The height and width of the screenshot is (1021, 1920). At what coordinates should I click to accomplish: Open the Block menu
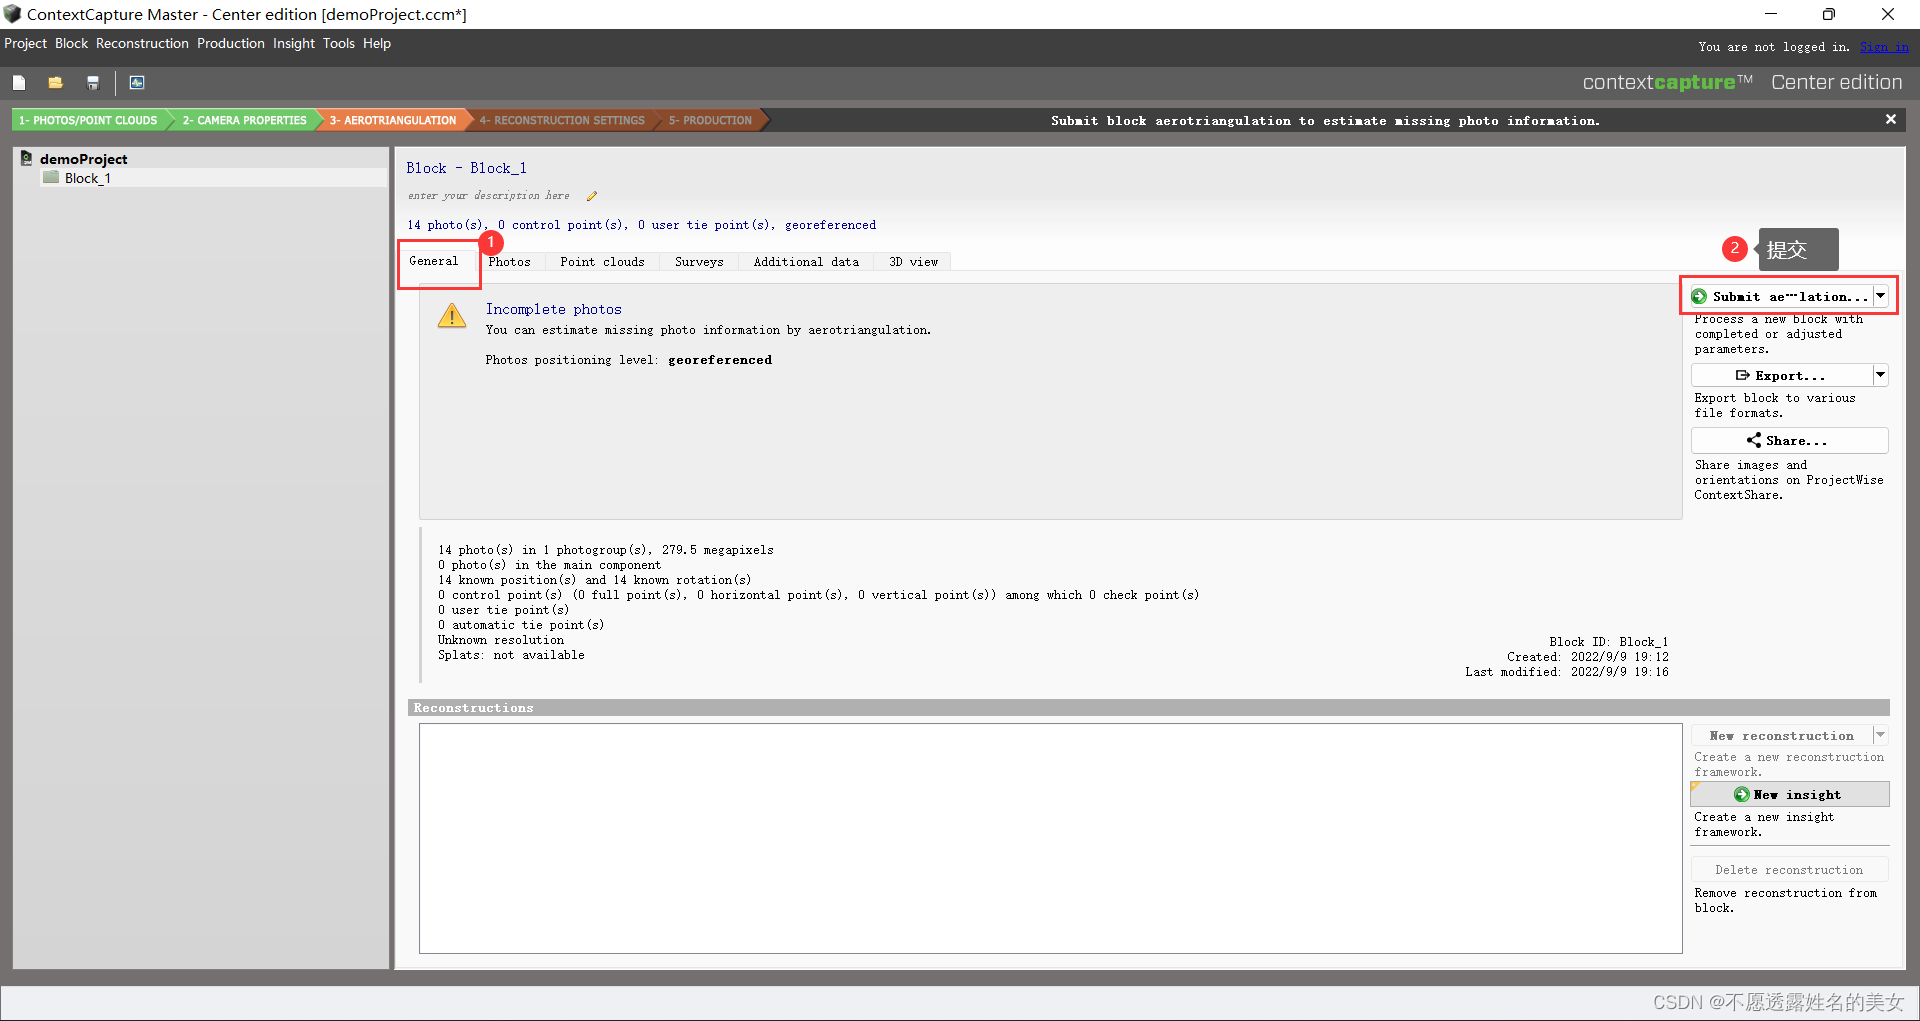click(71, 43)
